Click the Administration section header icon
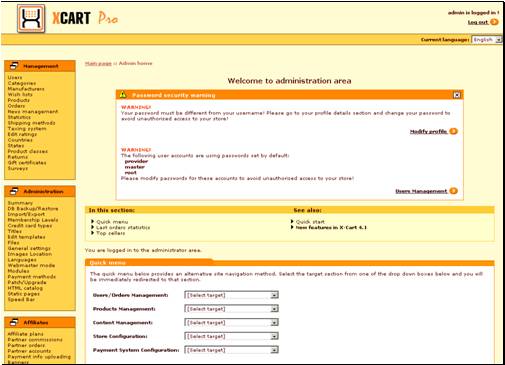Screen dimensions: 505x365 [14, 191]
